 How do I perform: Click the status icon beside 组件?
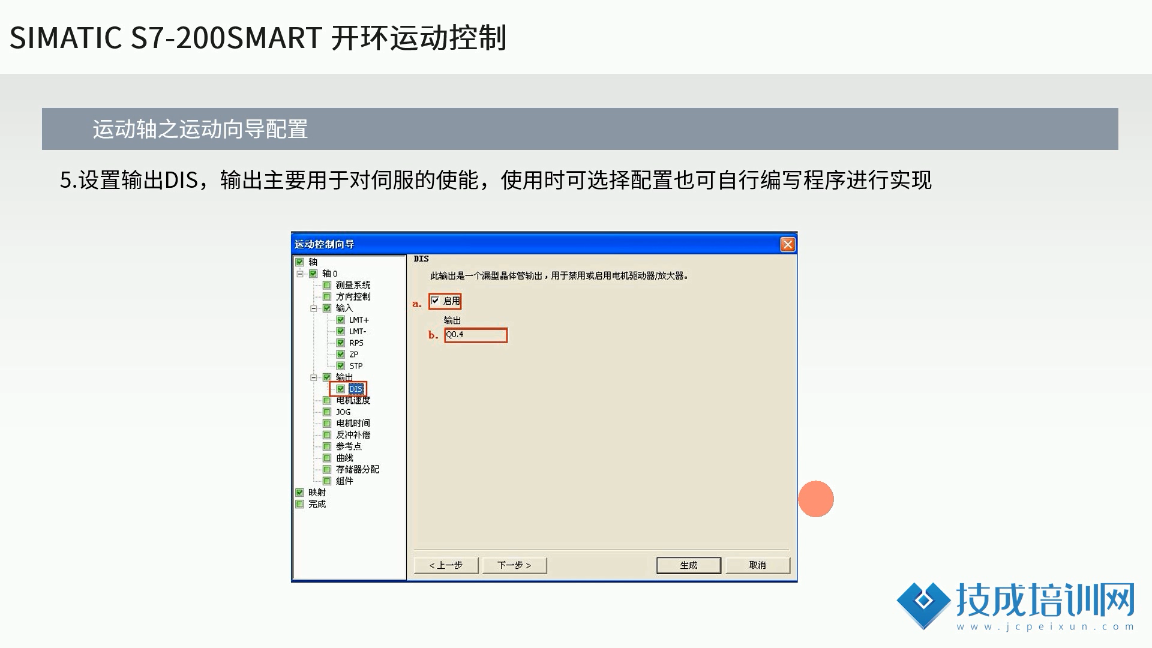pos(327,480)
